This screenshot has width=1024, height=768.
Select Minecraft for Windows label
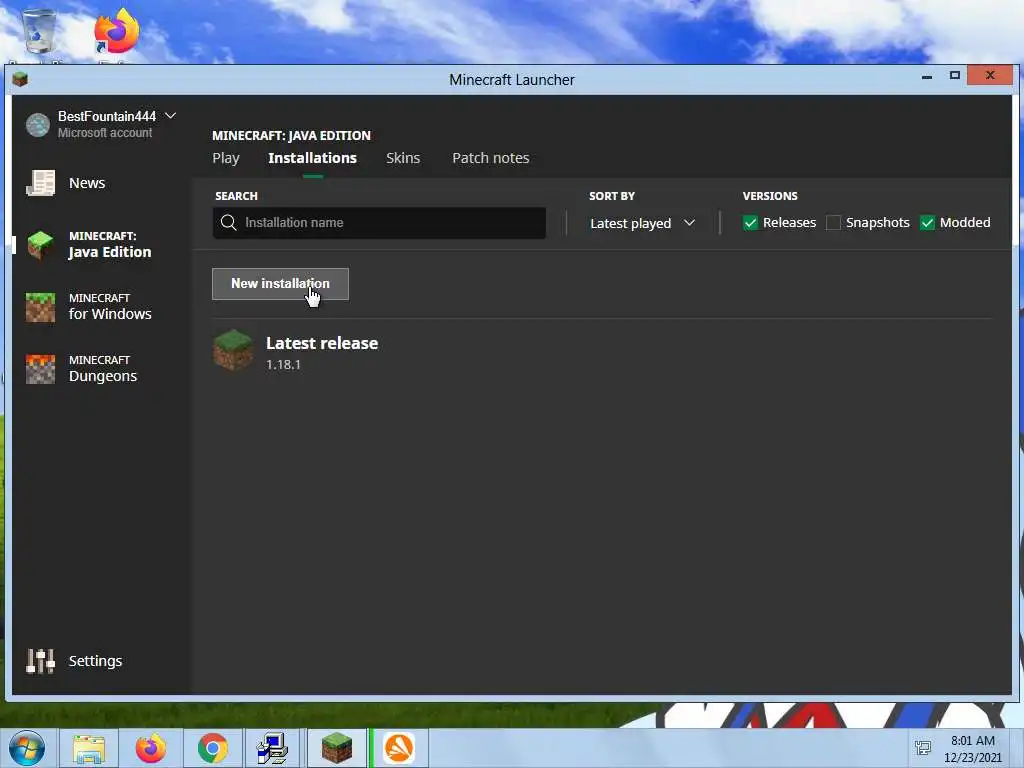(x=110, y=307)
